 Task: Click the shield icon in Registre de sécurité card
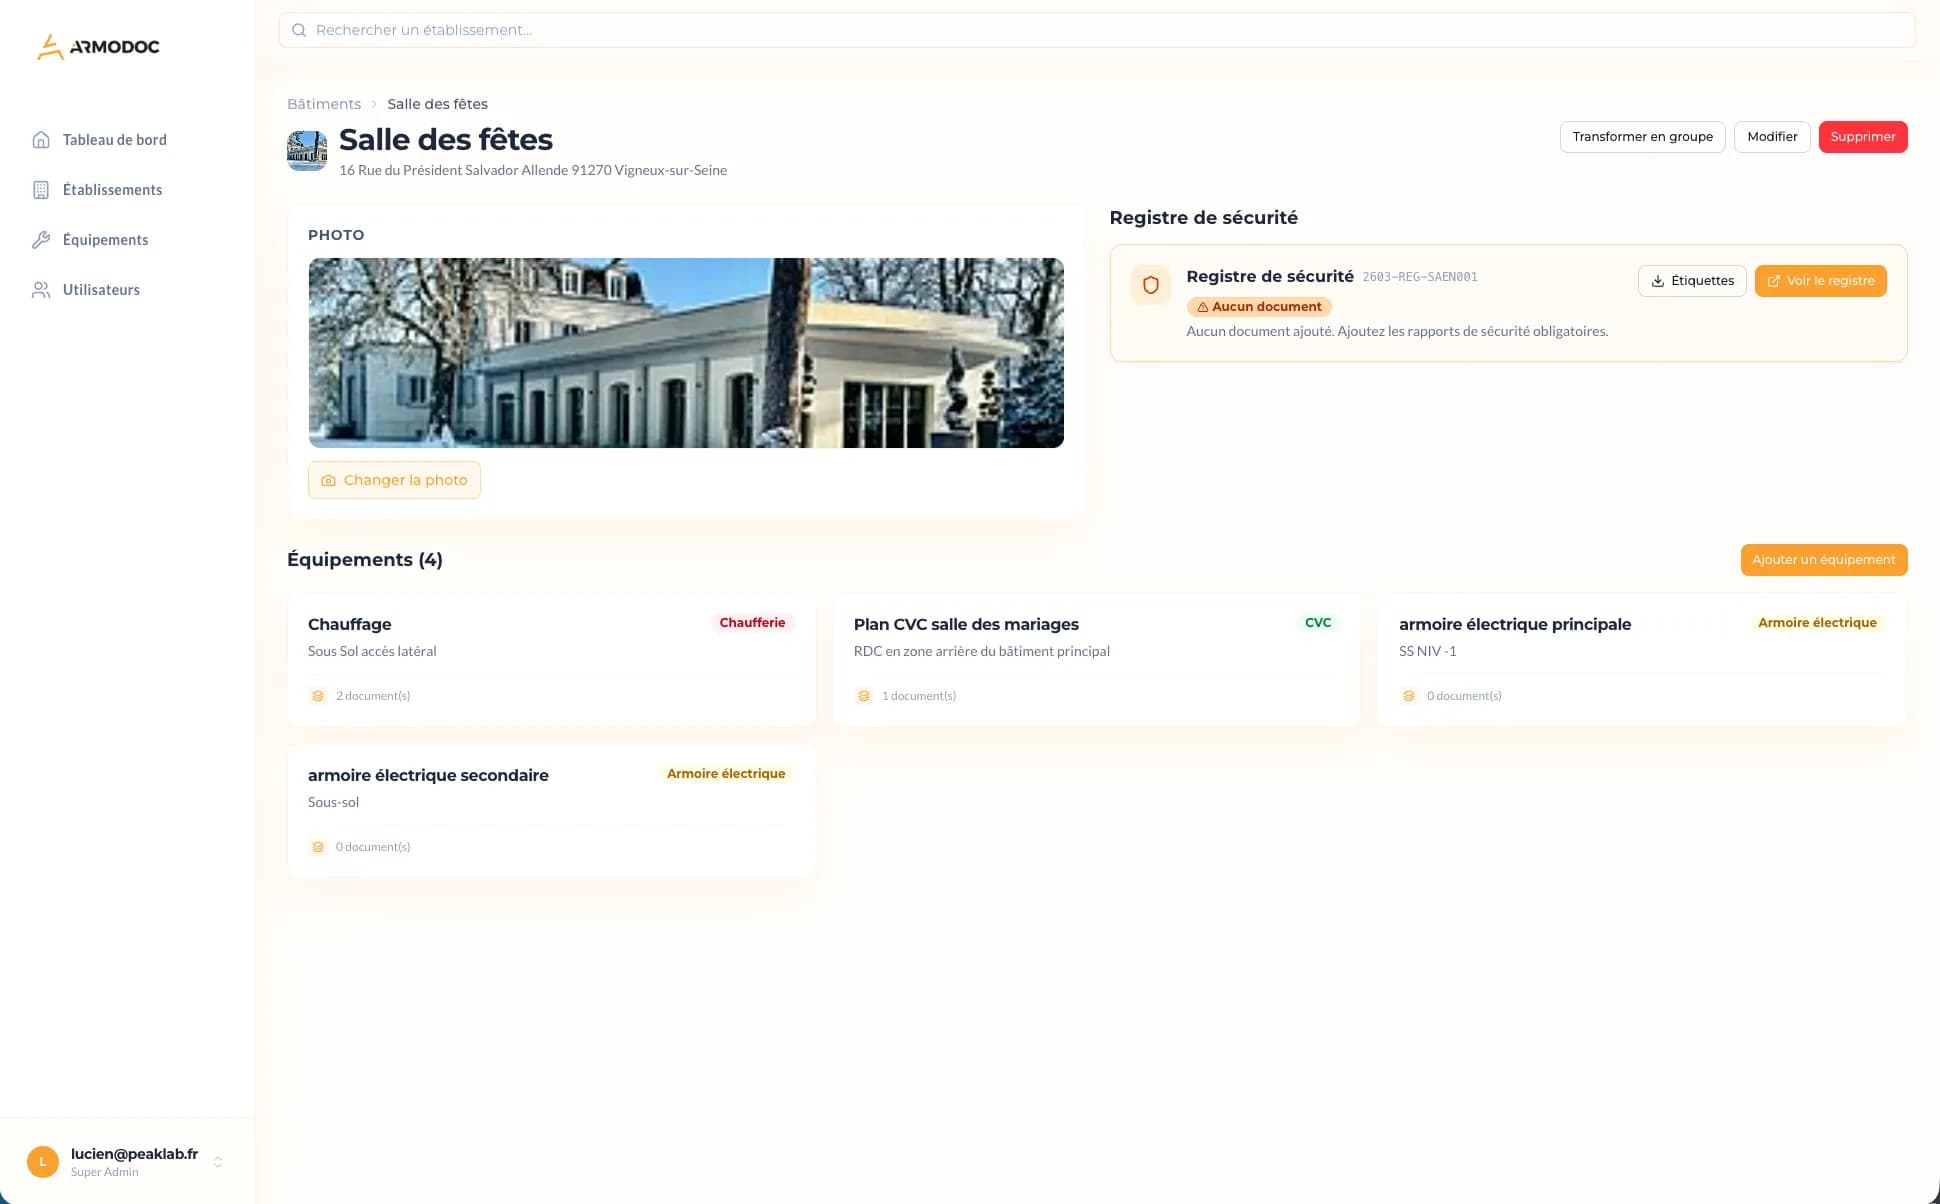pyautogui.click(x=1151, y=285)
